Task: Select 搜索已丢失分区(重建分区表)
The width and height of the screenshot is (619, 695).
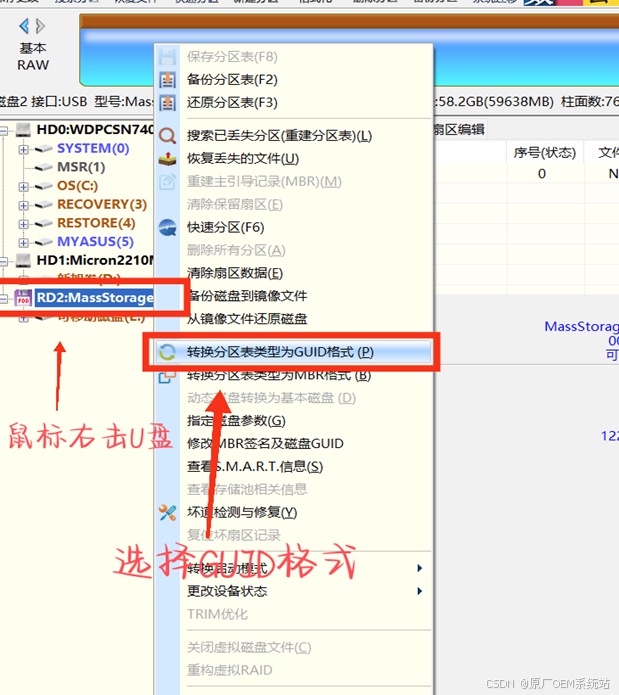Action: click(280, 136)
